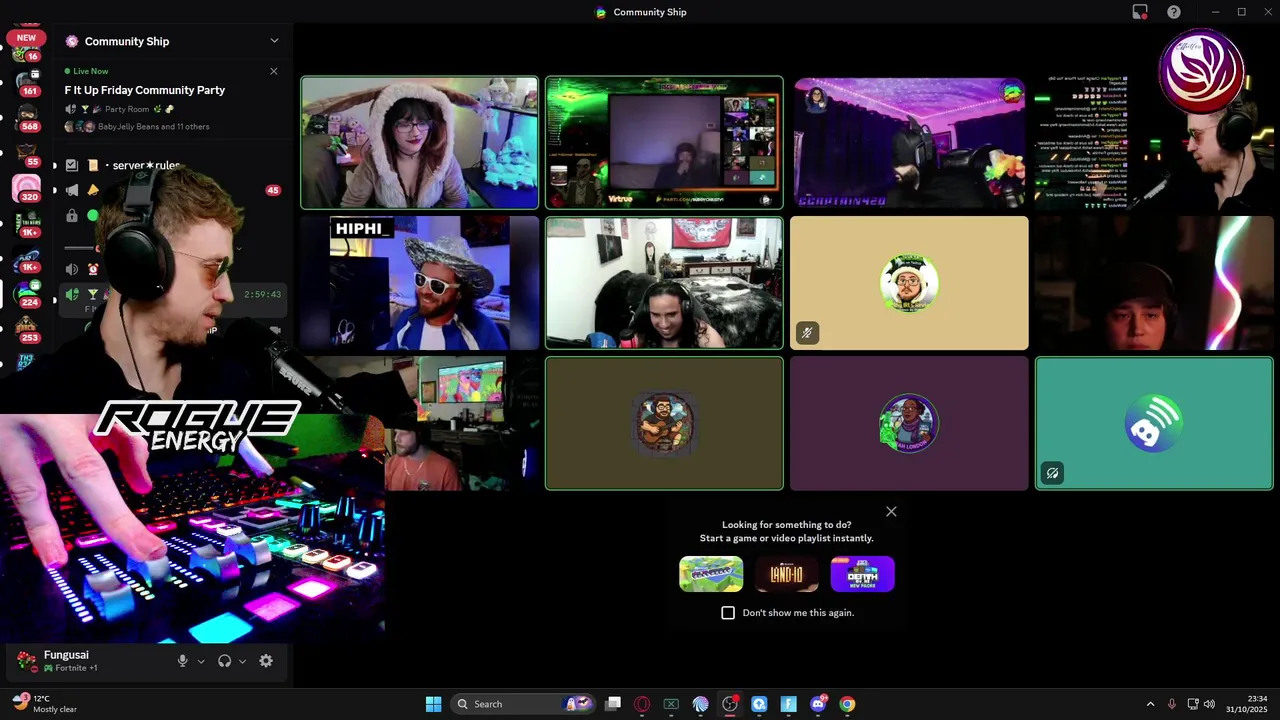Select the teal Discord-logo participant tile

pos(1154,423)
